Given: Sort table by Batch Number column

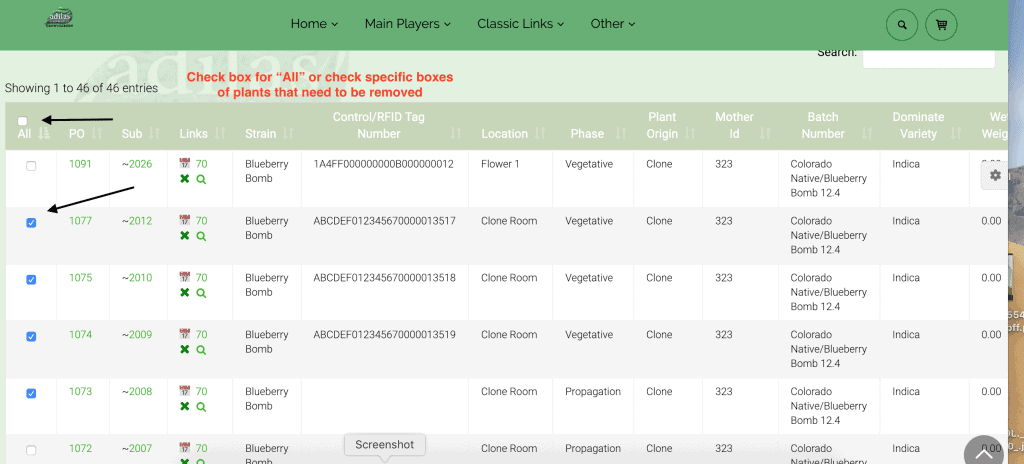Looking at the screenshot, I should [829, 125].
